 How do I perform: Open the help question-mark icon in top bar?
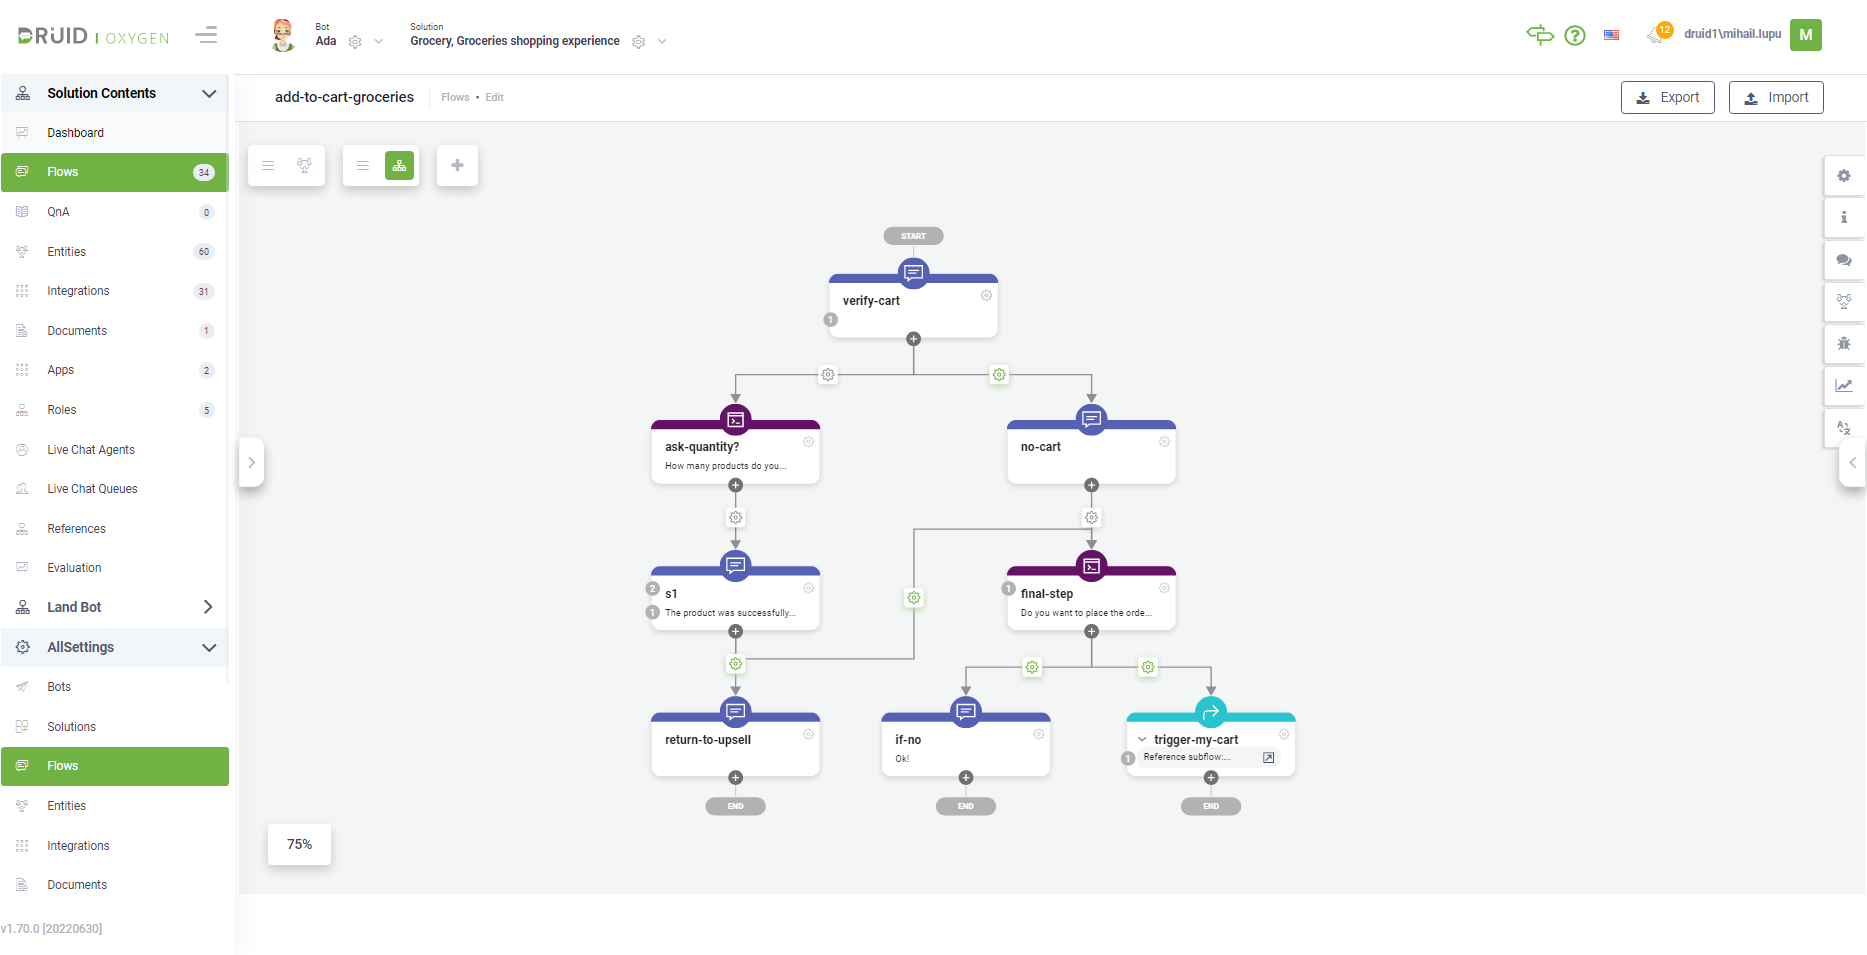tap(1575, 35)
